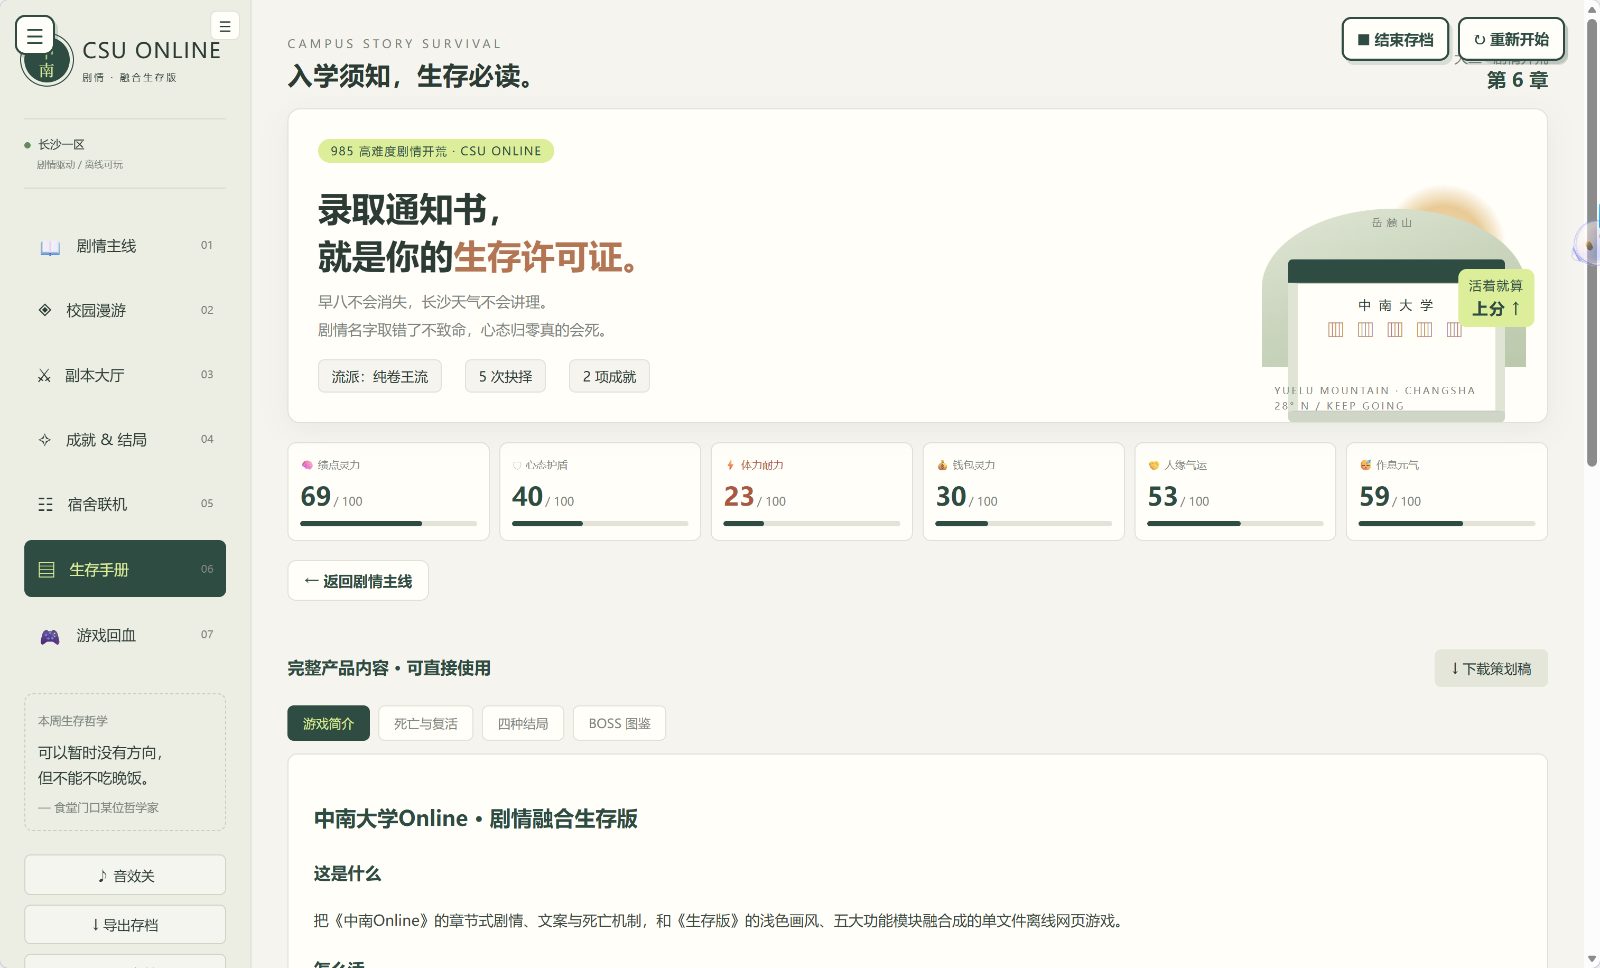Go back via 返回剧情主线
The width and height of the screenshot is (1600, 968).
[358, 581]
